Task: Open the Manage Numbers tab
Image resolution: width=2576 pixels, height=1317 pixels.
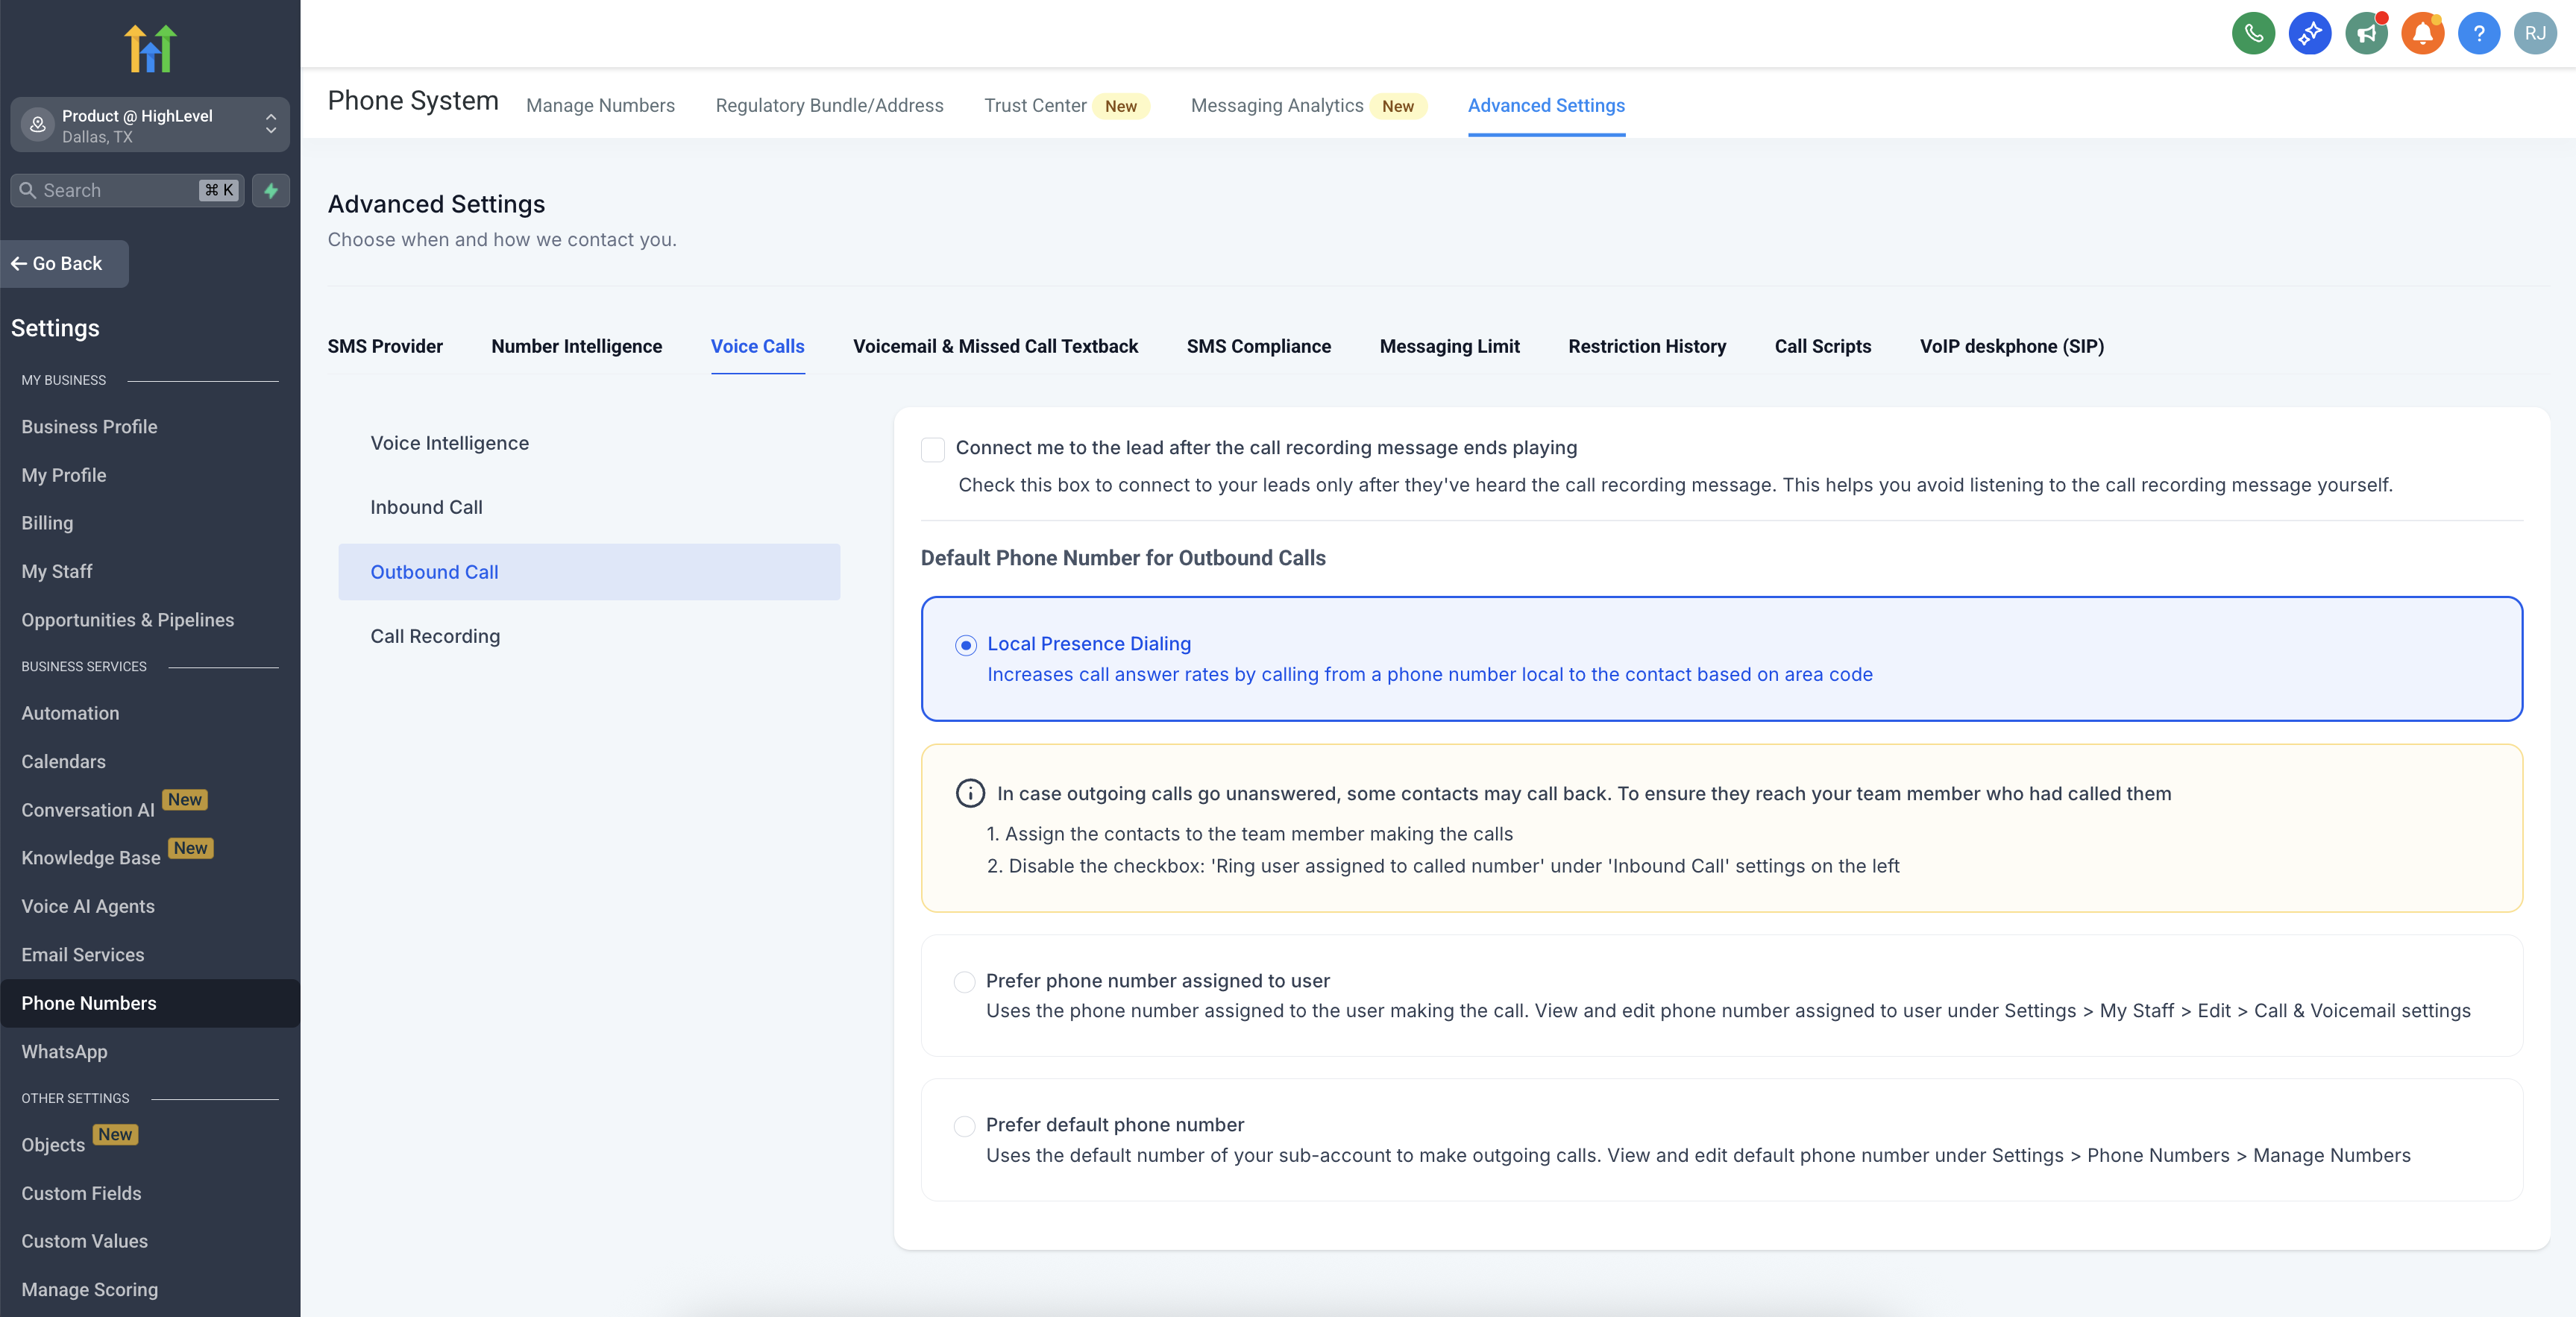Action: 600,105
